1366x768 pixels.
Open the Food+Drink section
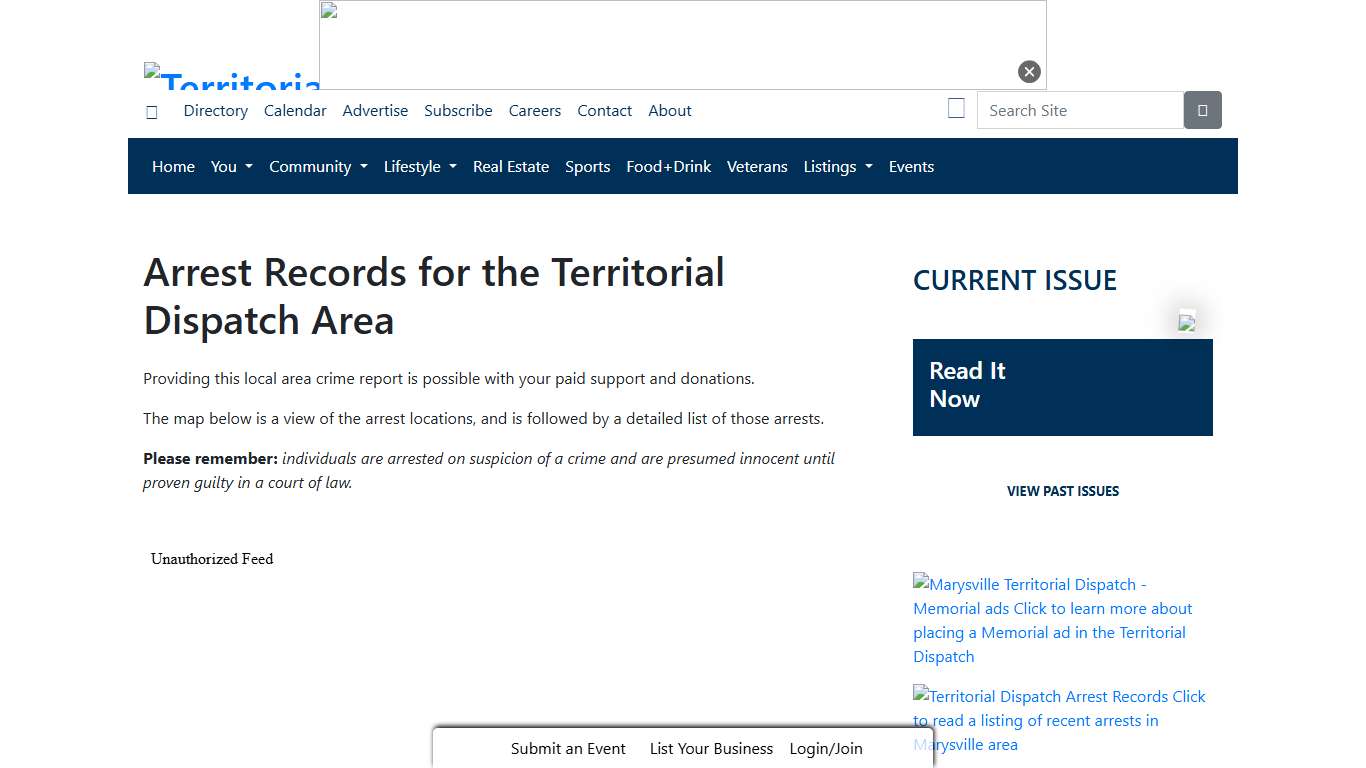(668, 166)
